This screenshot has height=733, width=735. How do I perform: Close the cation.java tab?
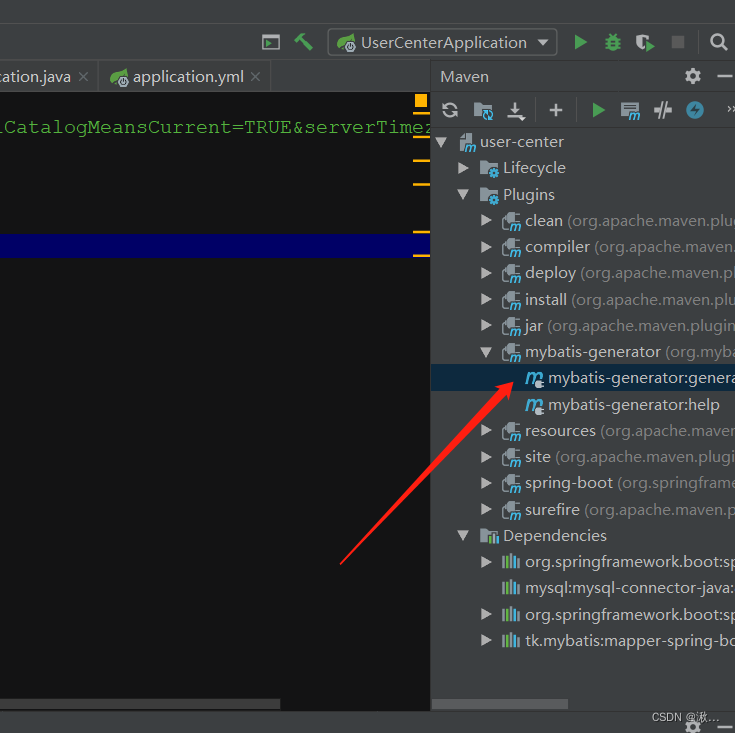83,76
